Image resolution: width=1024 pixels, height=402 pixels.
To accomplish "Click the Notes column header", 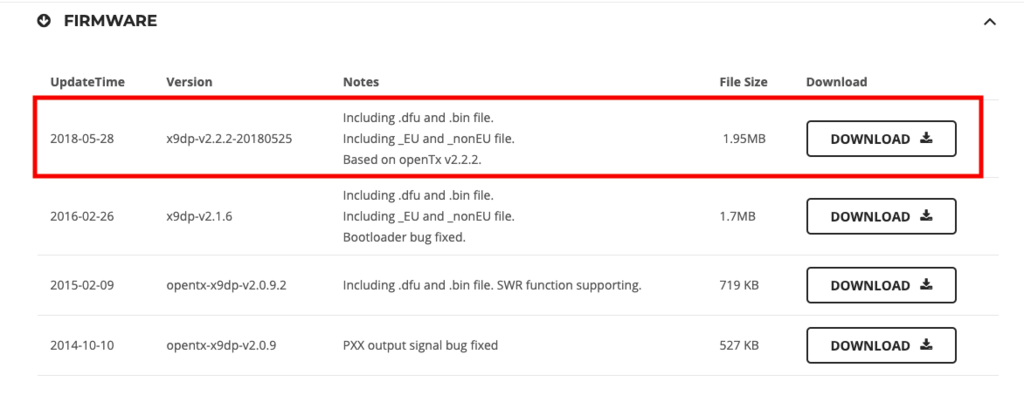I will (361, 81).
